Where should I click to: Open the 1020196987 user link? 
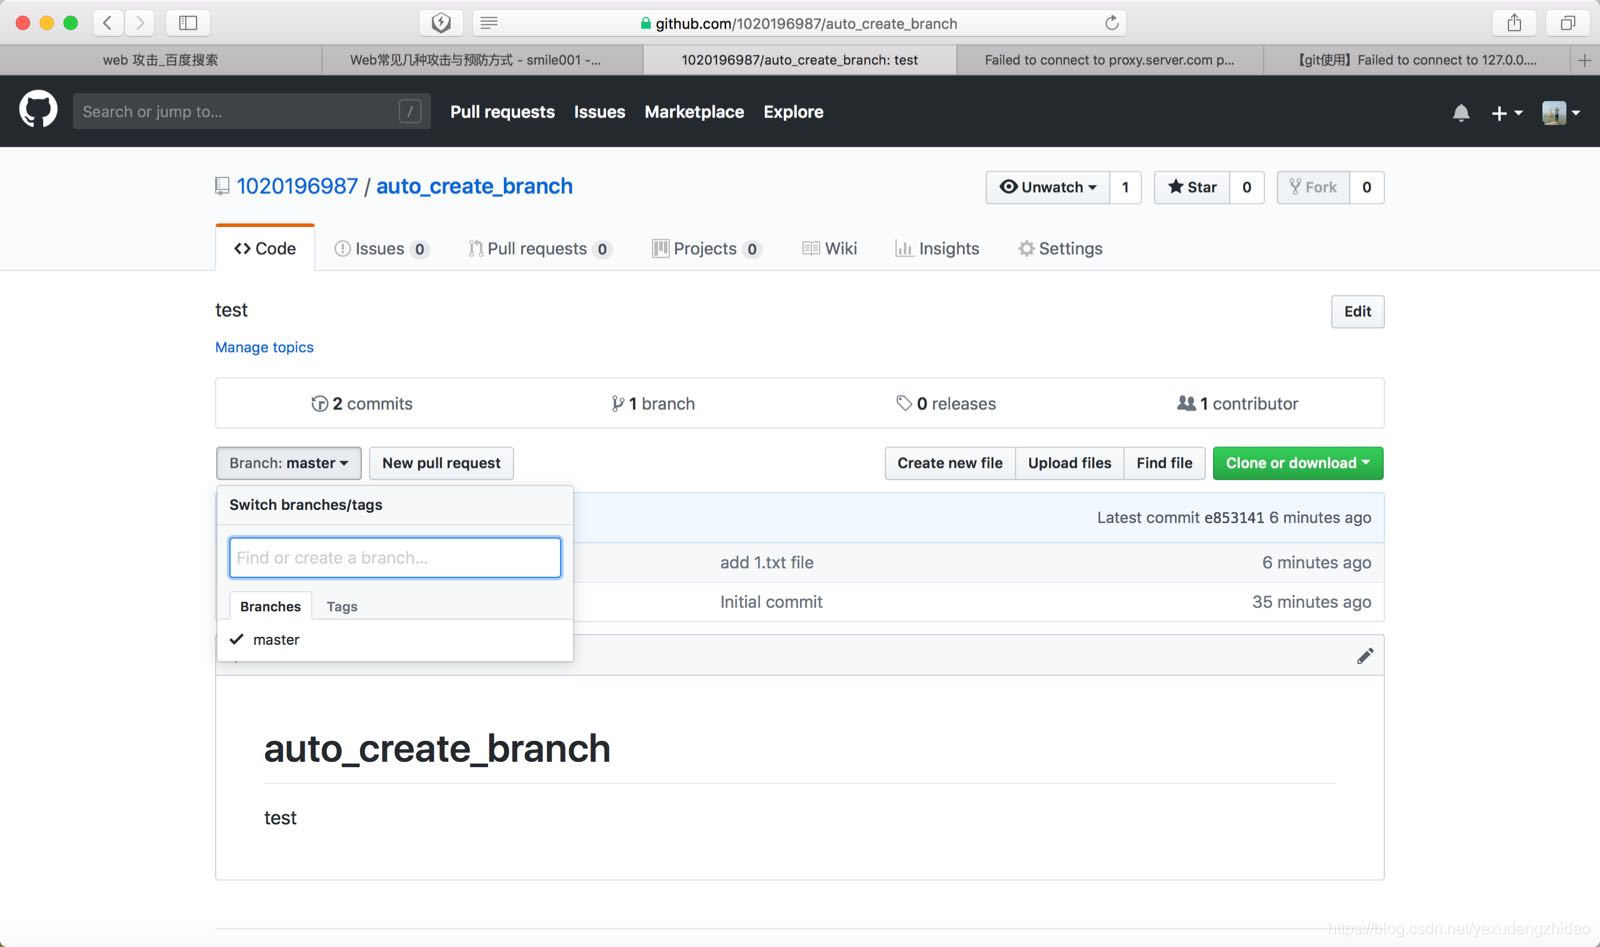[297, 186]
